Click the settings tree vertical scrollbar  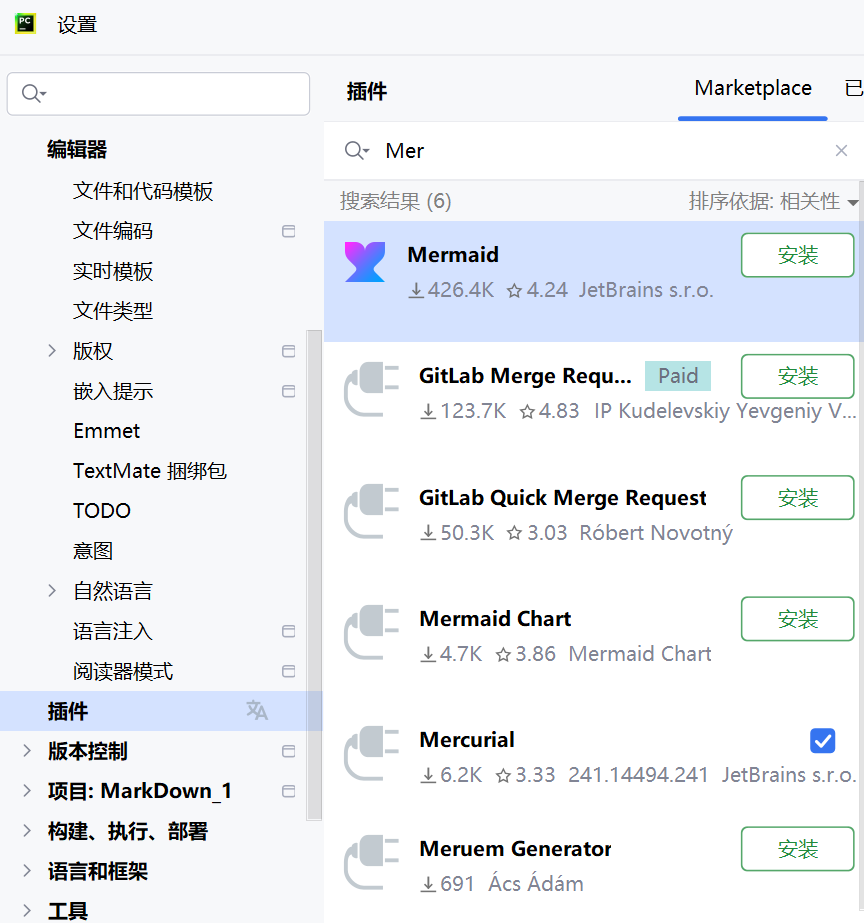point(314,575)
